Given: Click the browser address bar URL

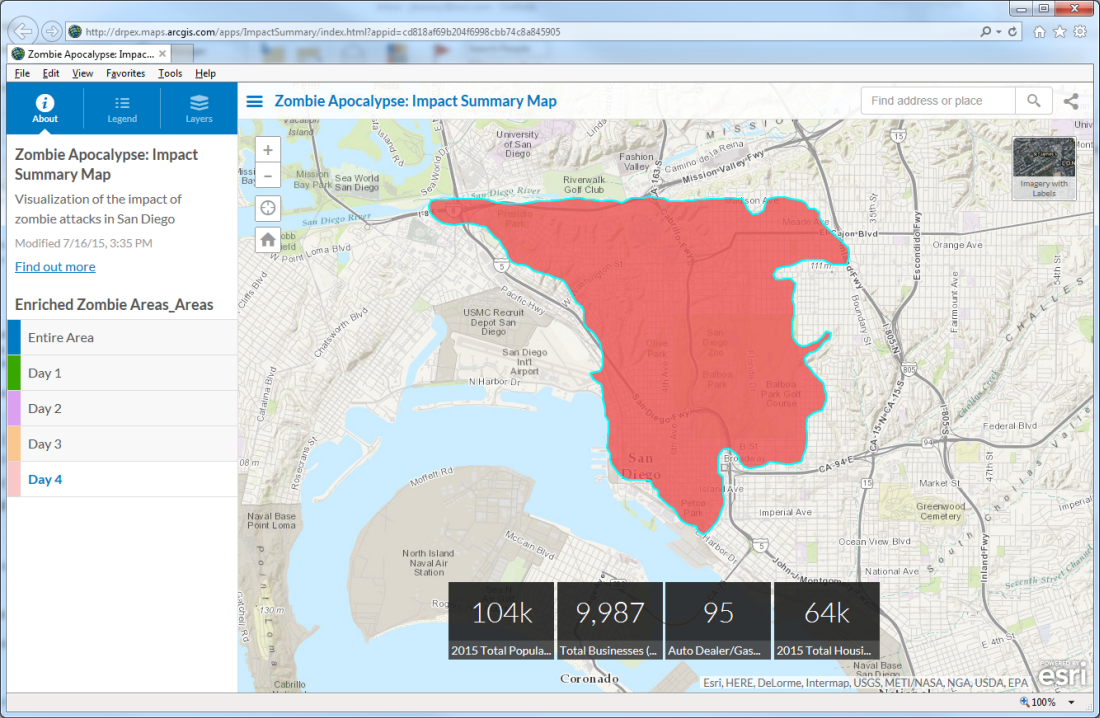Looking at the screenshot, I should 323,32.
